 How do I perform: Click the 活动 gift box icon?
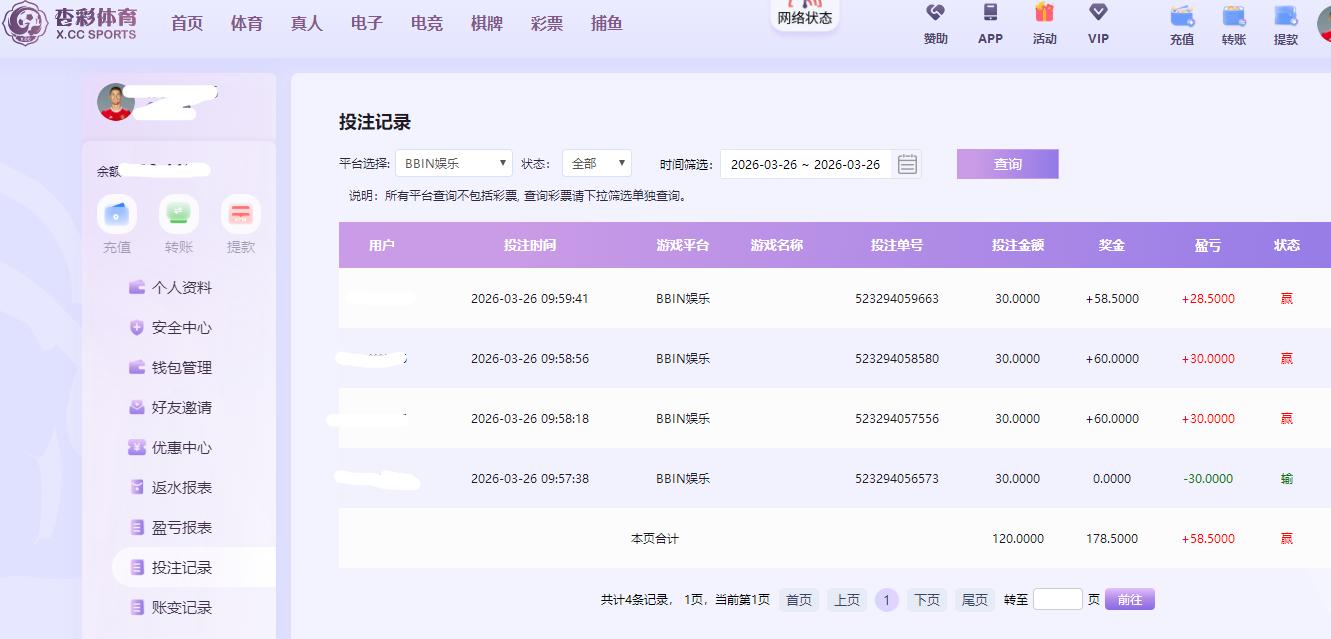1044,13
